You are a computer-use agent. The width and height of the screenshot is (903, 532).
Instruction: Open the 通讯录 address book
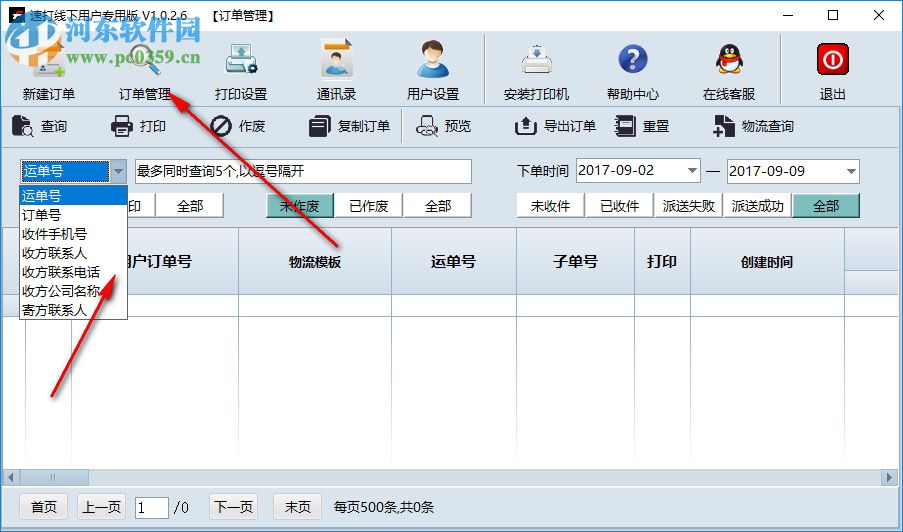pos(336,72)
